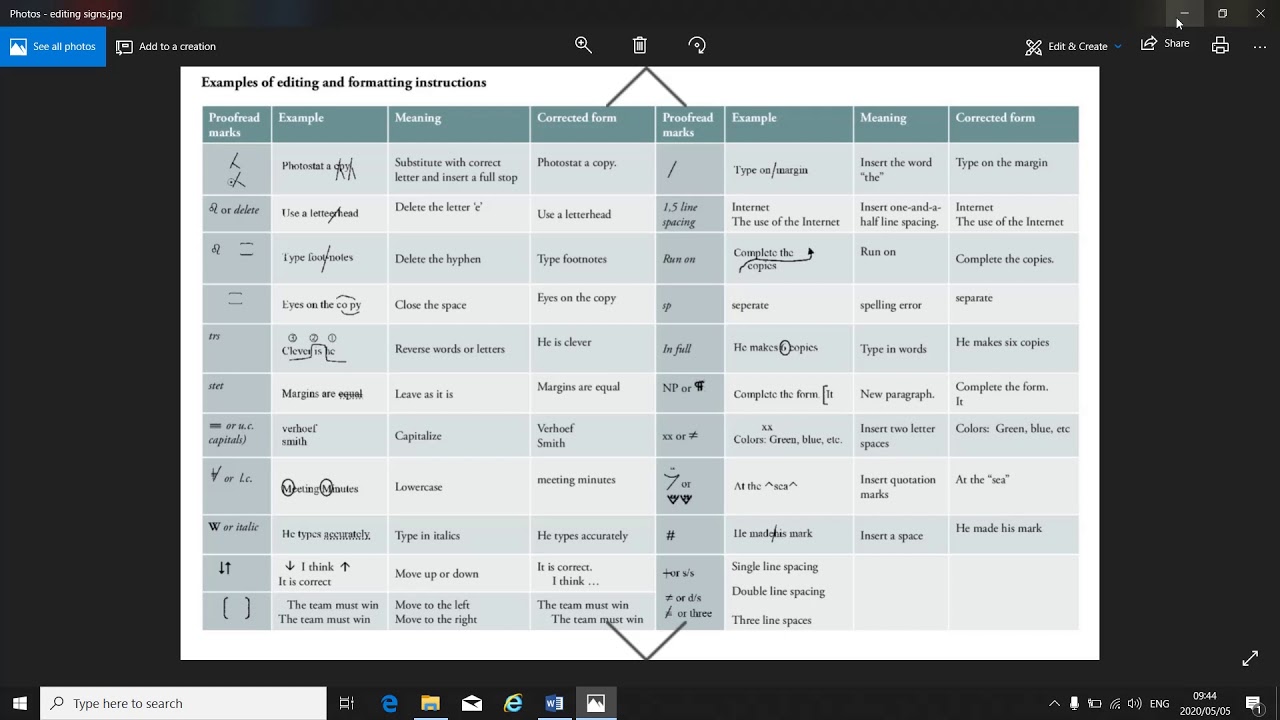Click 'Type in italics' text
The width and height of the screenshot is (1280, 720).
point(427,536)
